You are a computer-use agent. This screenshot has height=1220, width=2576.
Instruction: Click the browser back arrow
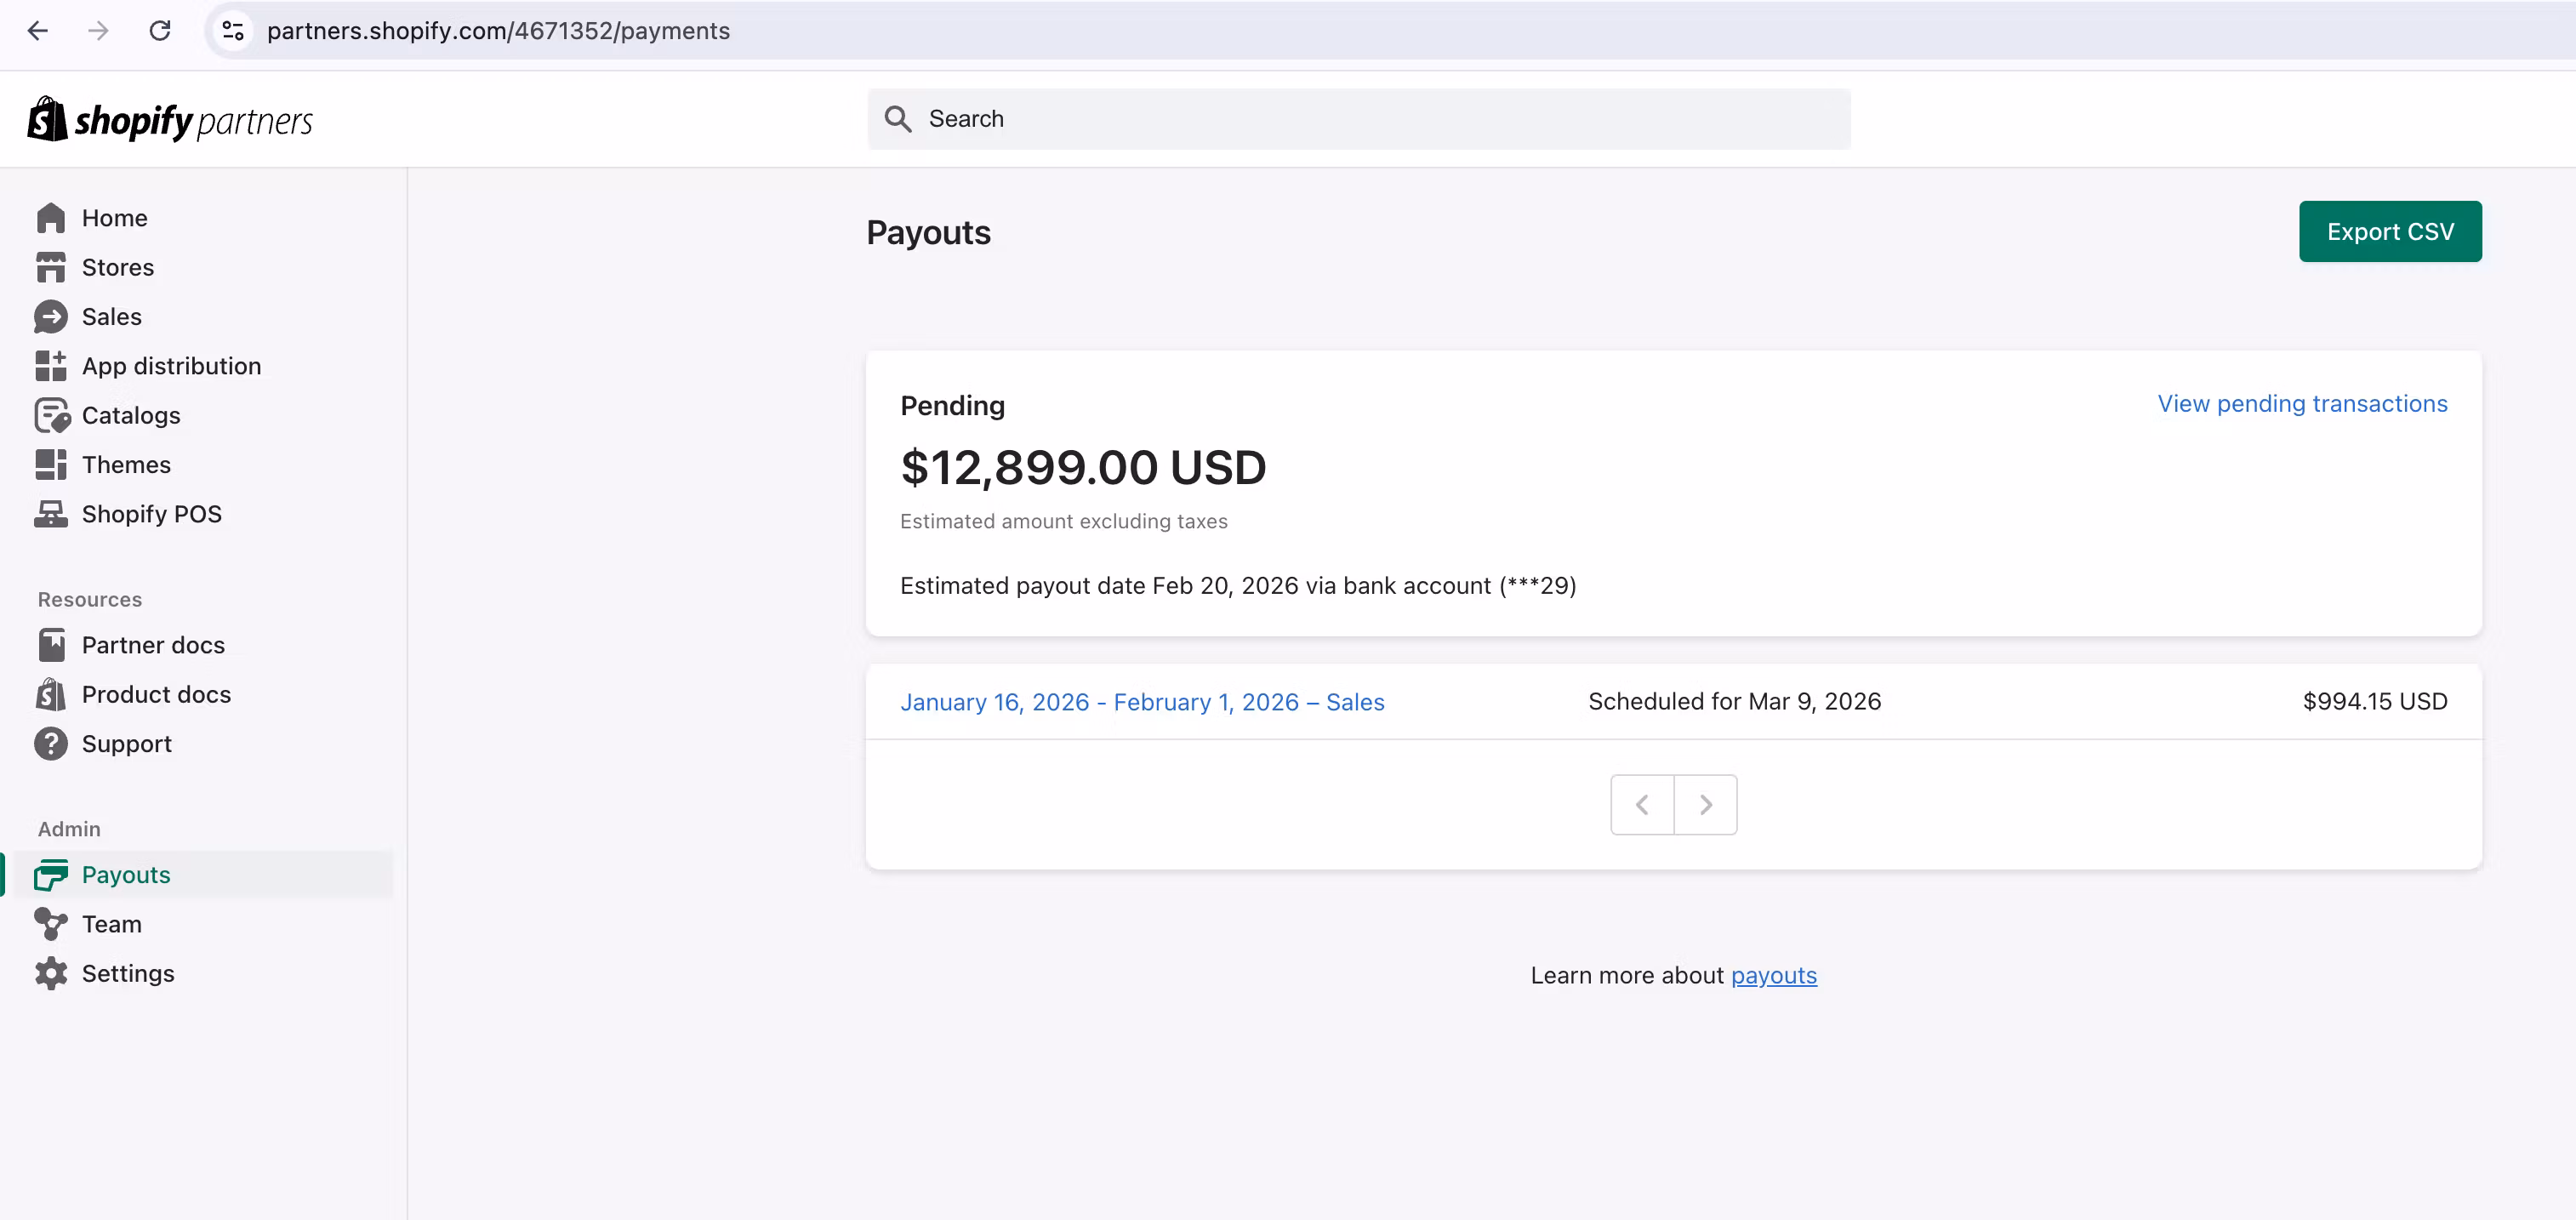38,31
